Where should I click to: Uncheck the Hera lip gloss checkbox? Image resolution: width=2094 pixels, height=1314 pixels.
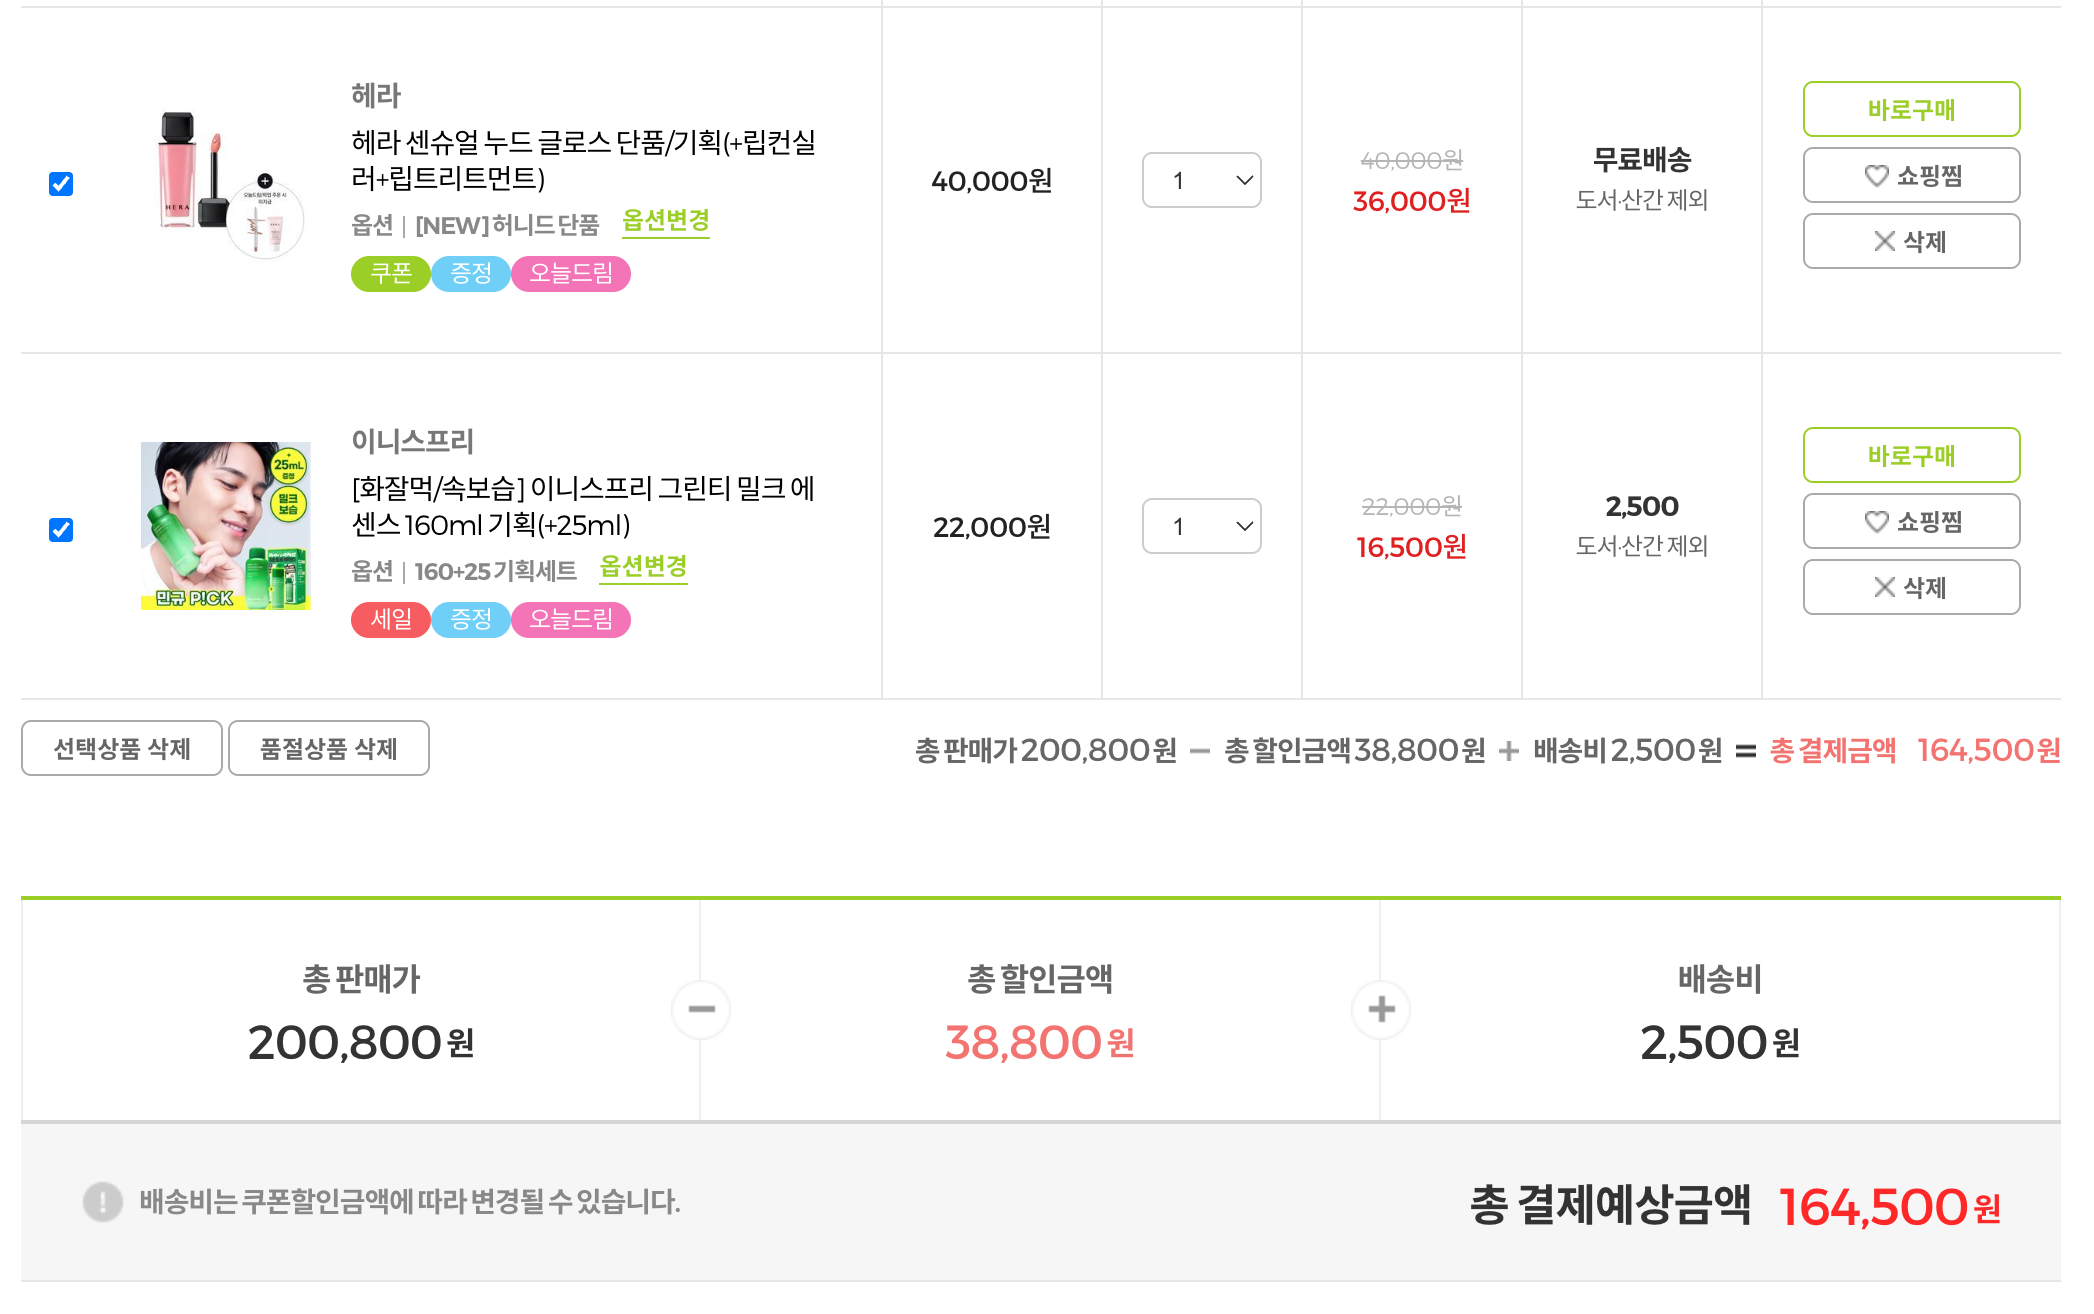pyautogui.click(x=61, y=184)
